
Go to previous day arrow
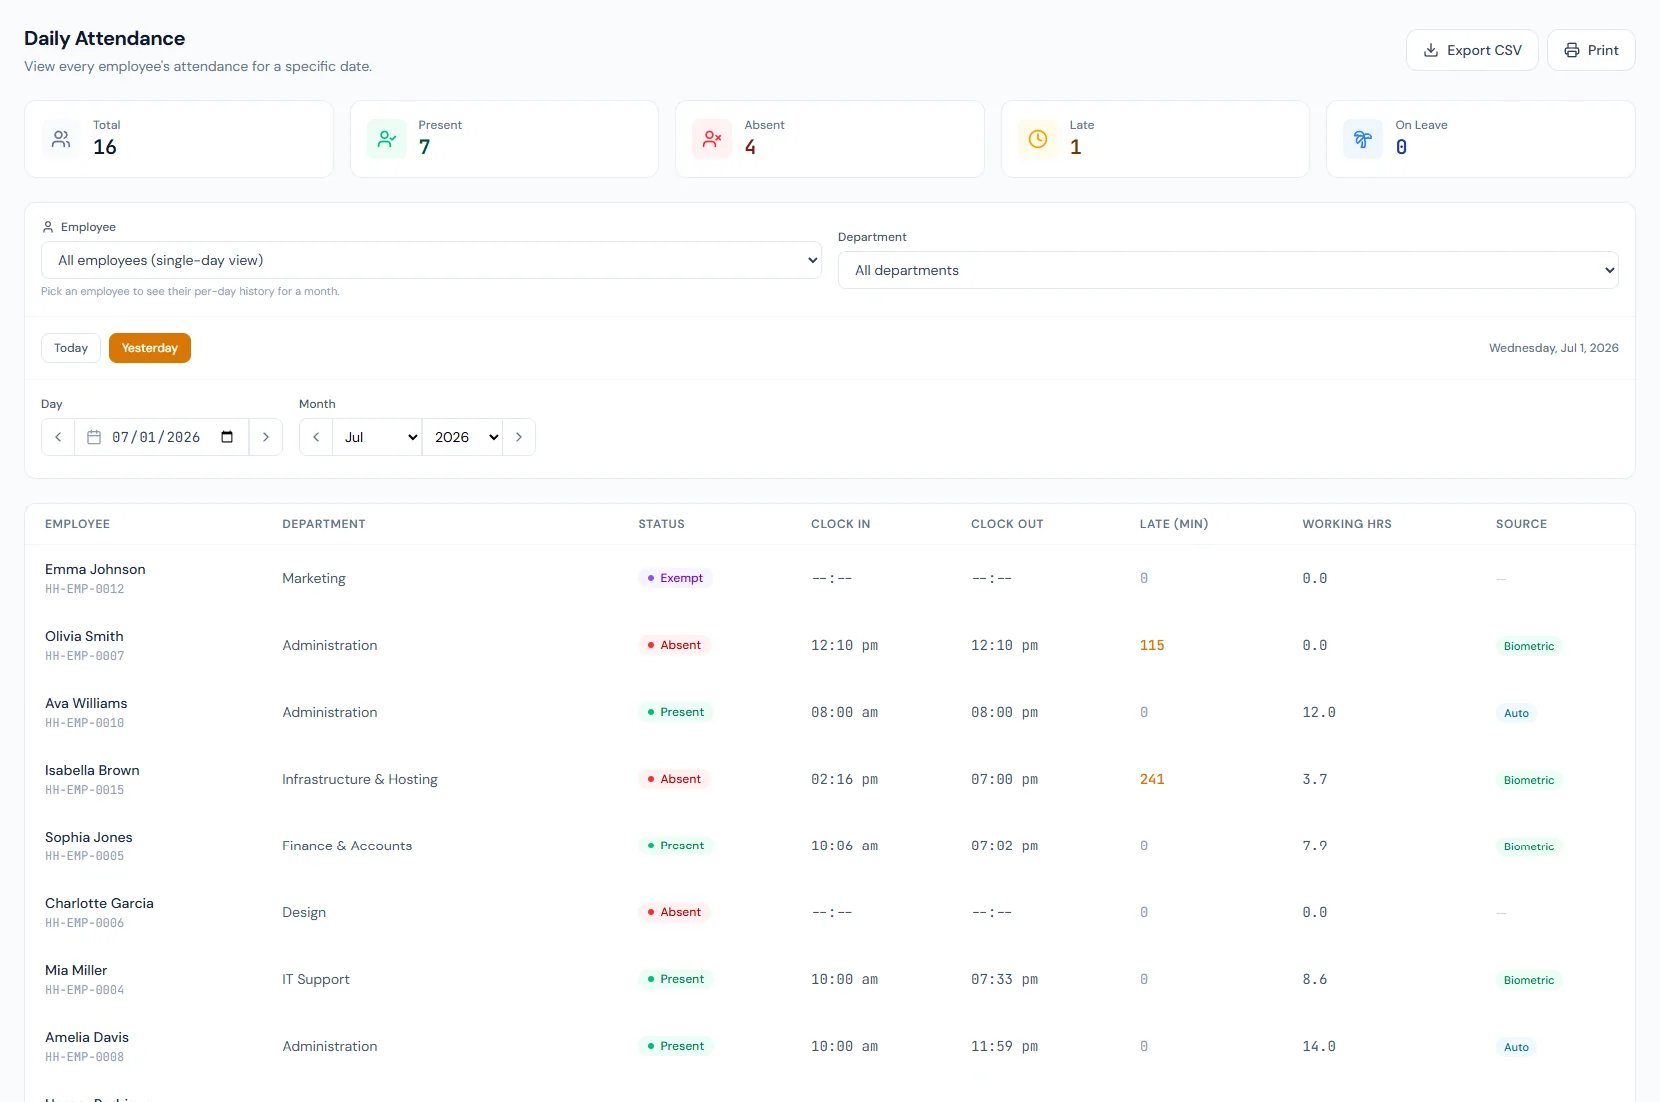click(x=58, y=437)
